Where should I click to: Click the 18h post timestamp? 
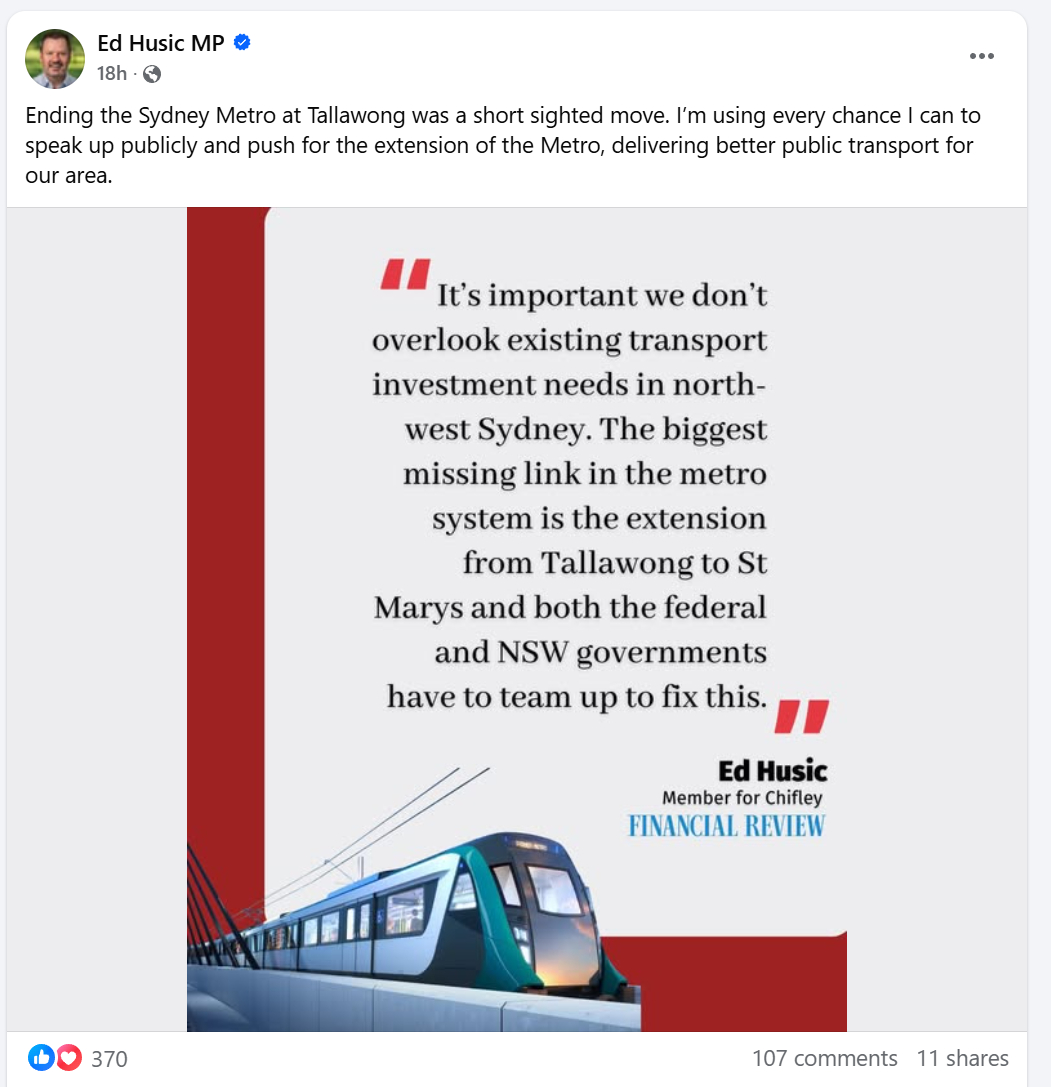(x=112, y=73)
